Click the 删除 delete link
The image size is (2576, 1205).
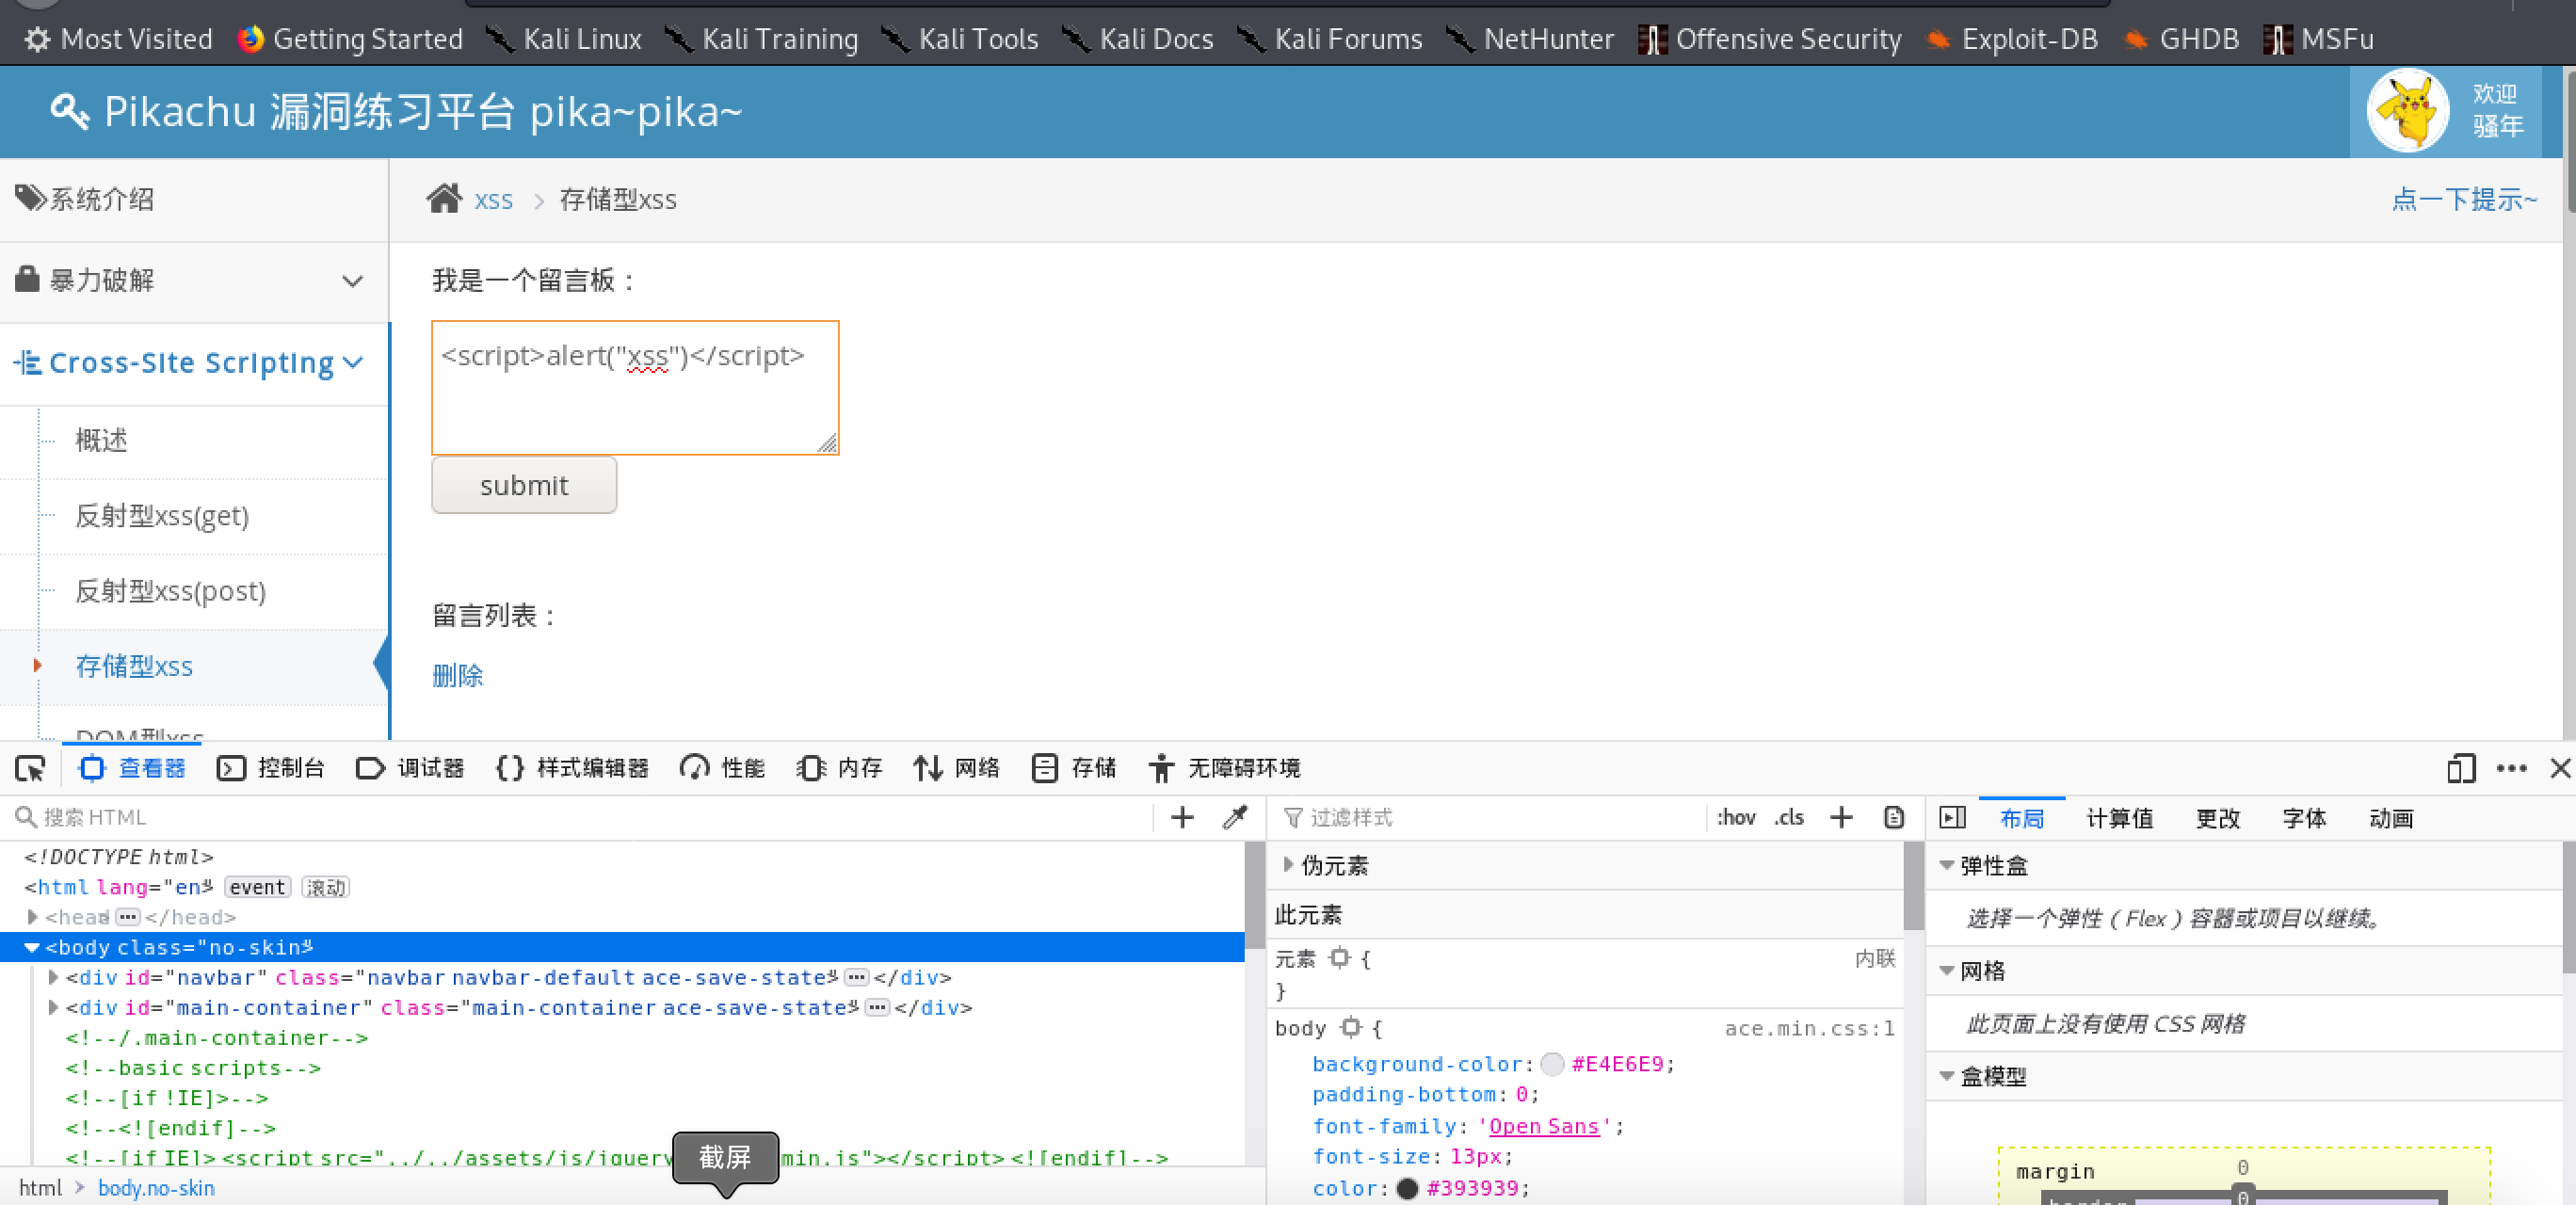[457, 676]
